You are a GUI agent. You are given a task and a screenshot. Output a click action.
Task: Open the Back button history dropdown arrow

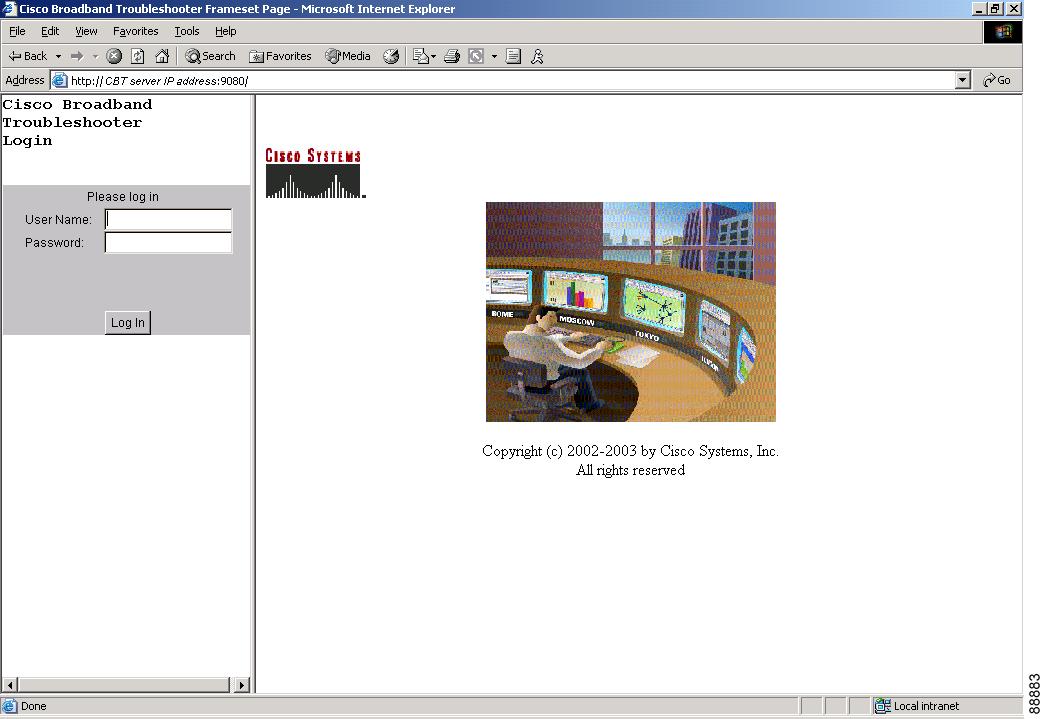58,56
